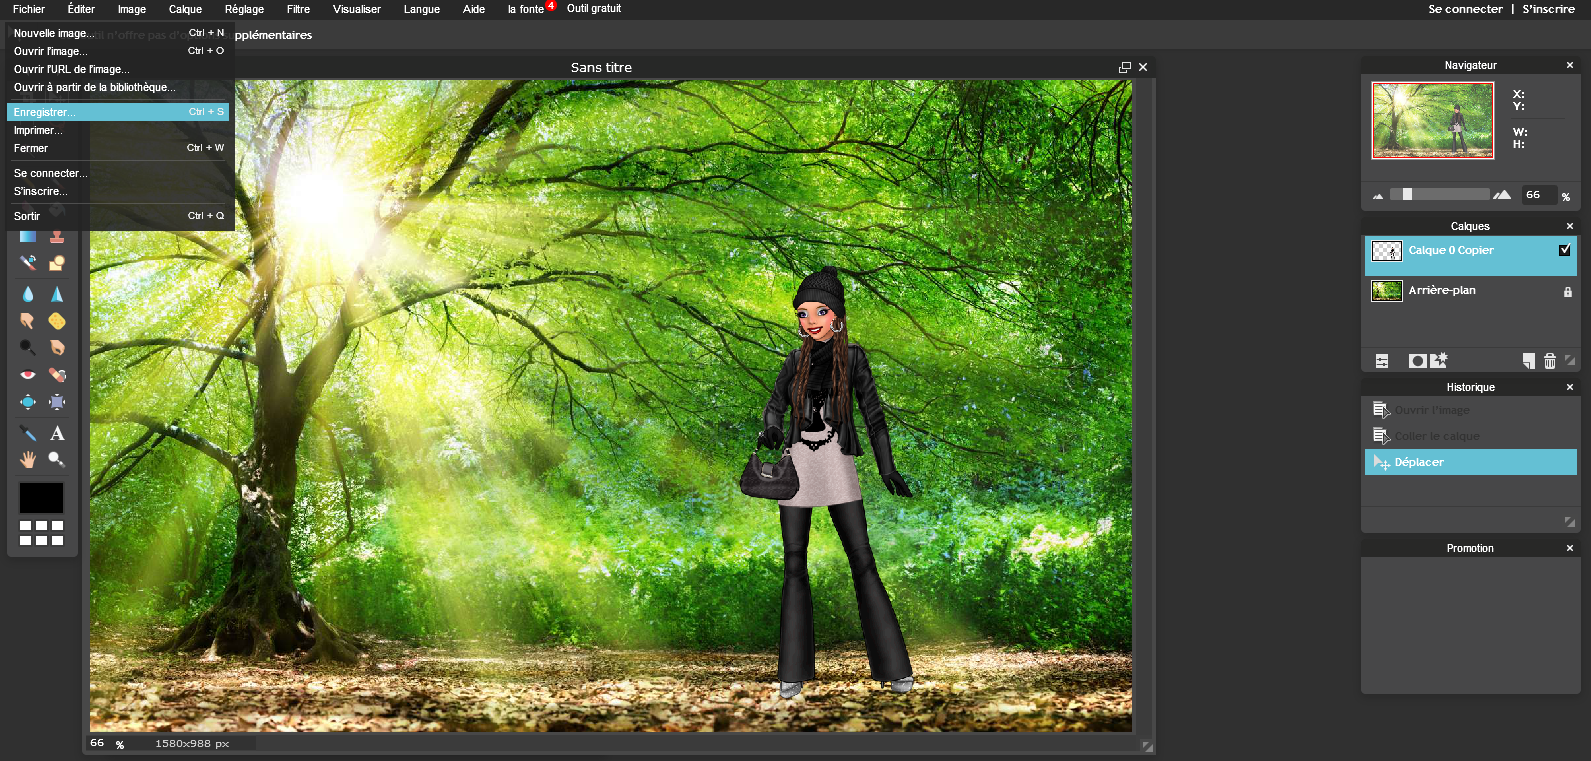Click the canvas zoom percentage field '66'

(98, 743)
